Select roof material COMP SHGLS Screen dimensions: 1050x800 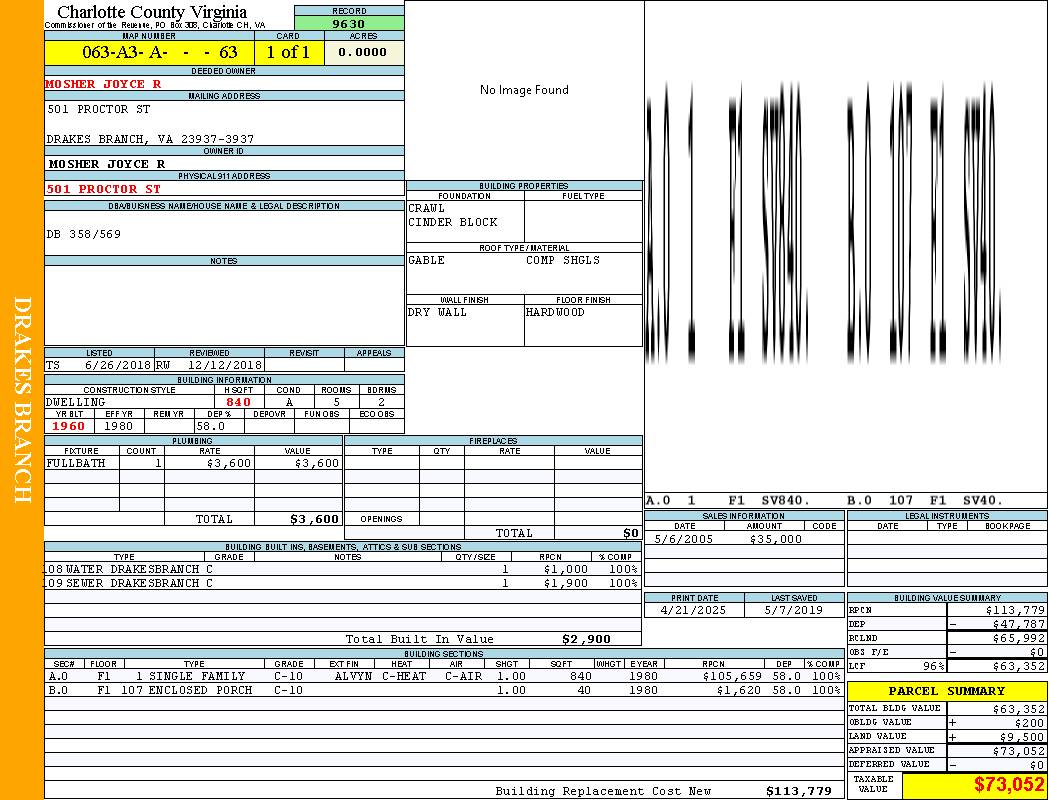click(563, 260)
